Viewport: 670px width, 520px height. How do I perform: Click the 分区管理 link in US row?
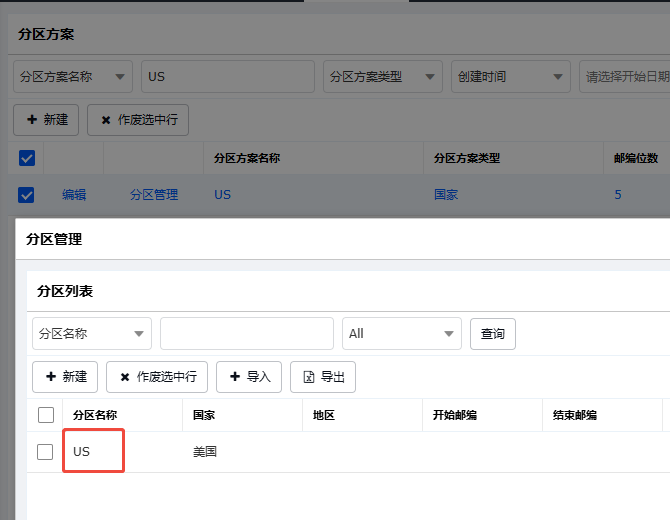[154, 195]
